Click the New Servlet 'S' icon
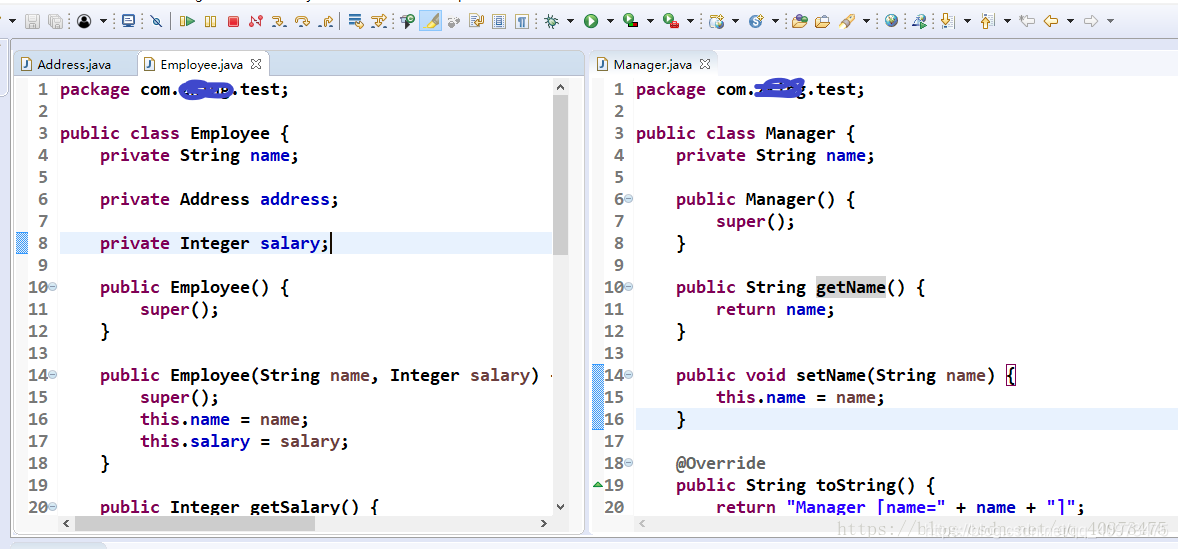 coord(757,22)
